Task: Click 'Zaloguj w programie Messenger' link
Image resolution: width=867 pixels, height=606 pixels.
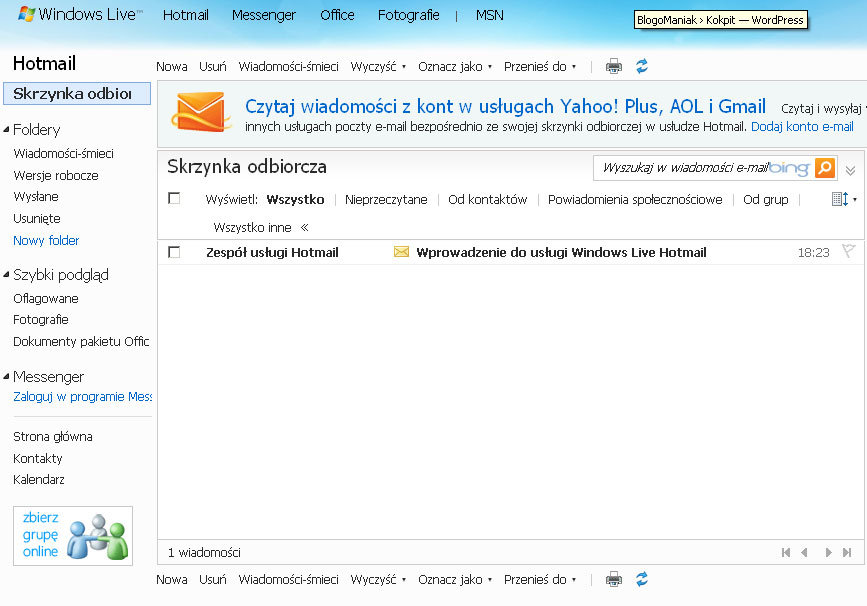Action: click(x=83, y=396)
